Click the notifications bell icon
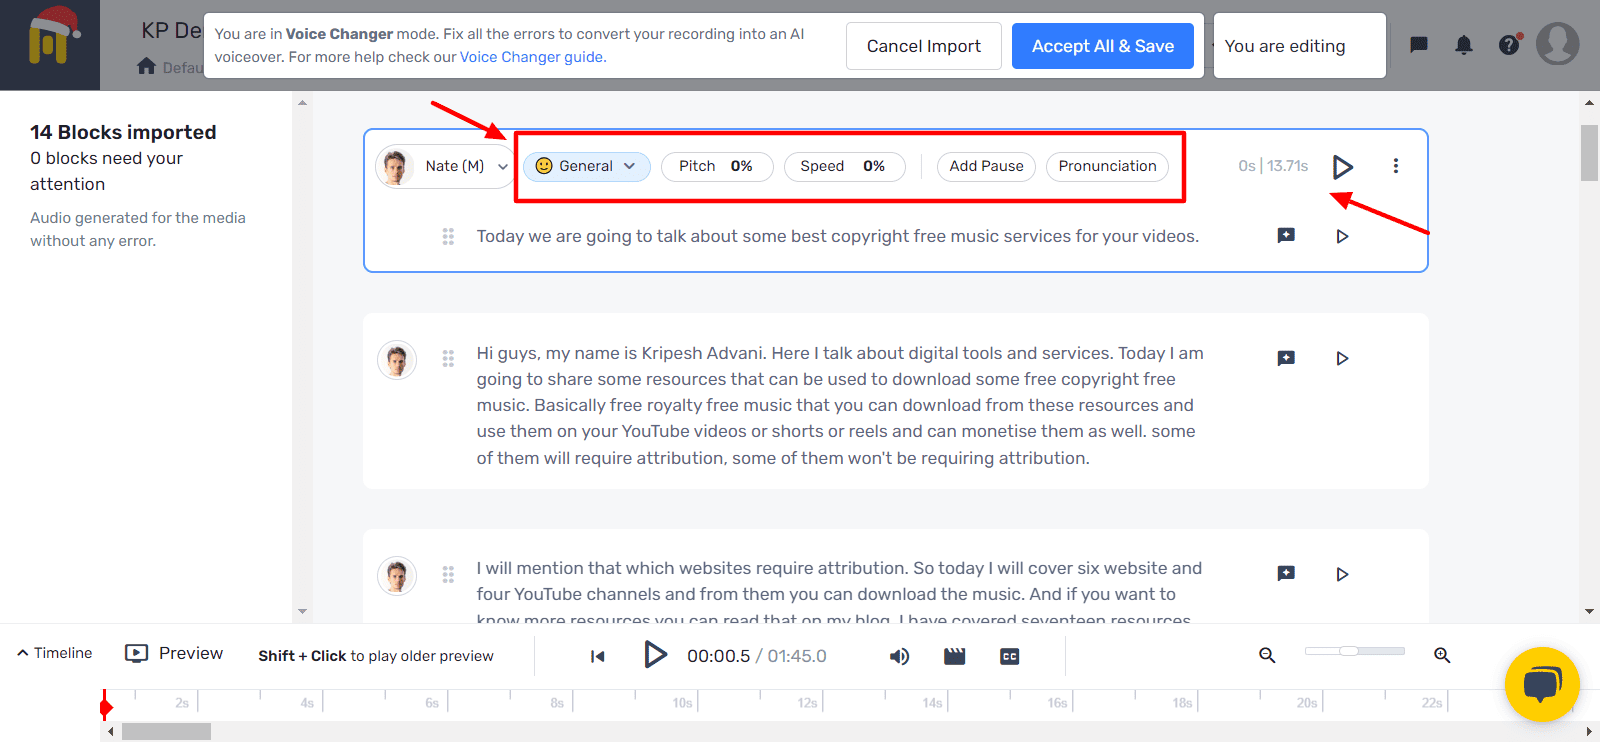 1463,45
